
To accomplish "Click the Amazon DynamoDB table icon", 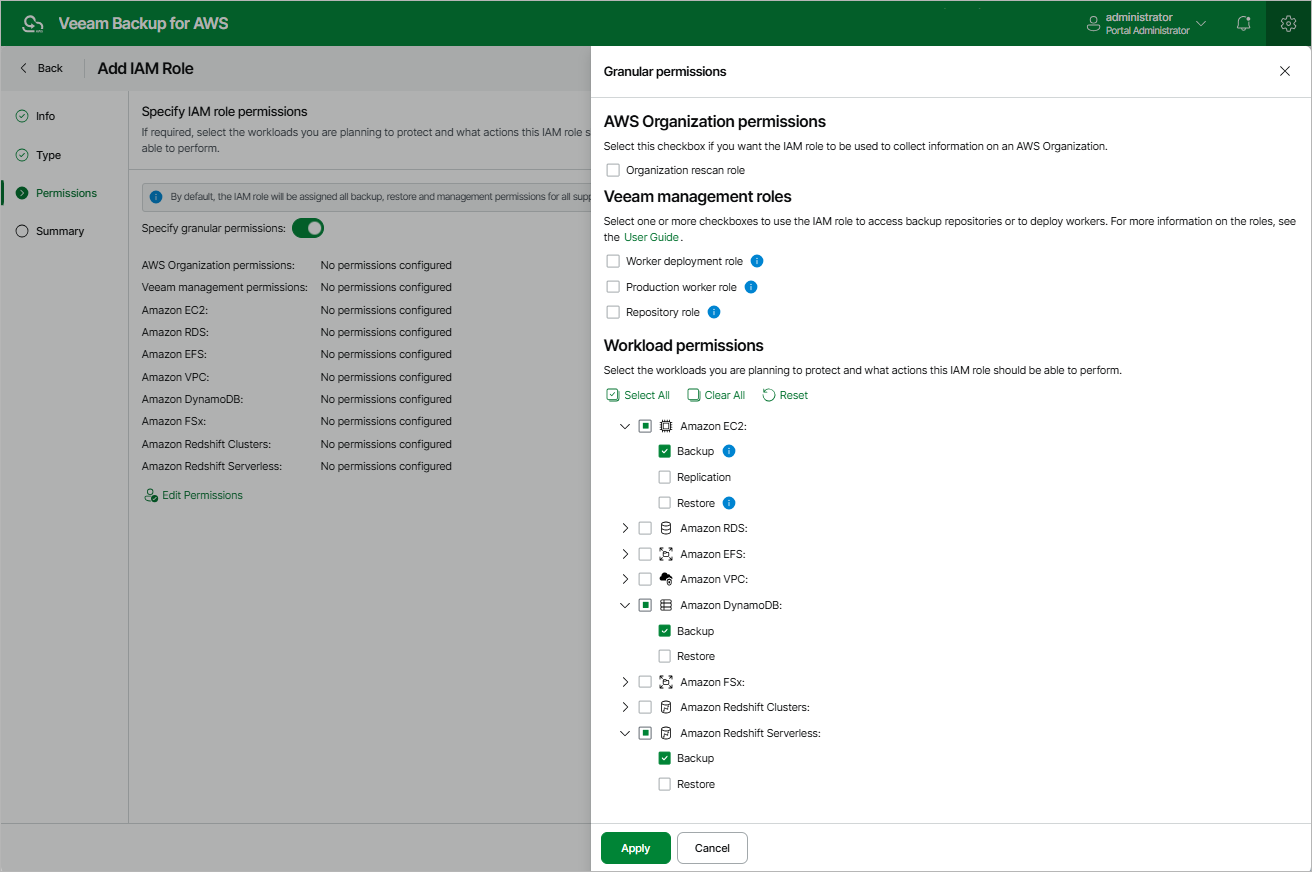I will point(666,605).
